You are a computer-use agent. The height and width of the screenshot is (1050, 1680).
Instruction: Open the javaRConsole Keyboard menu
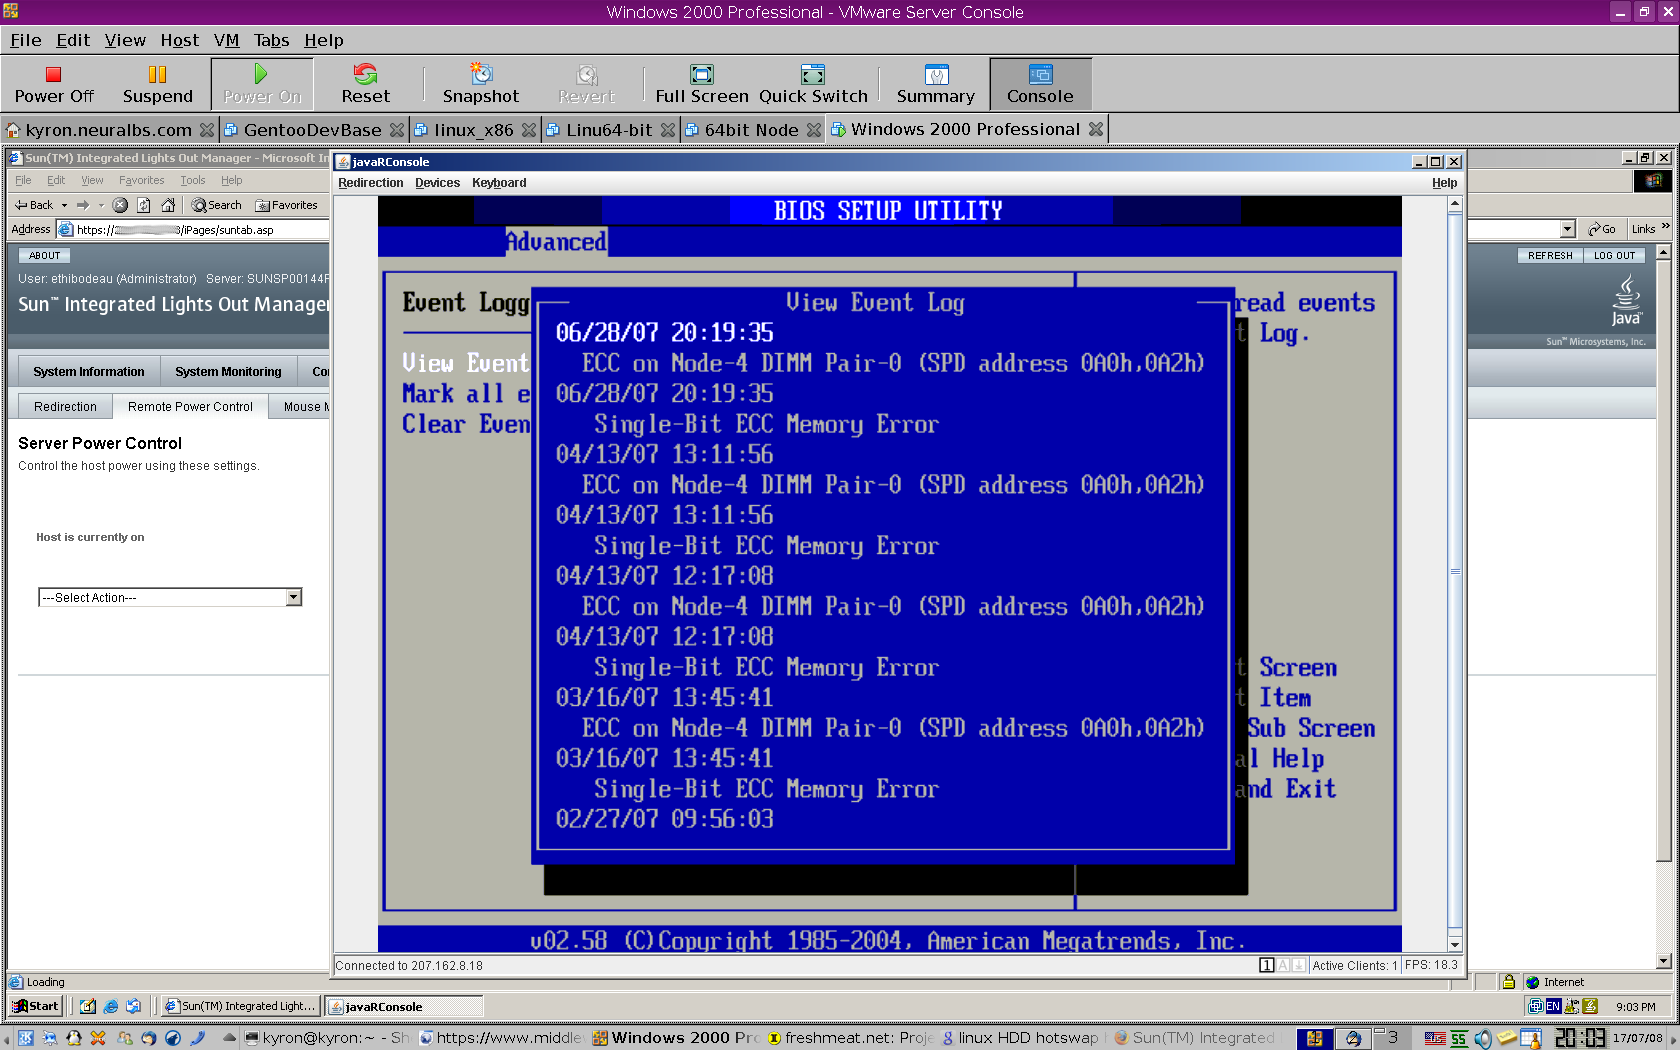click(x=499, y=183)
